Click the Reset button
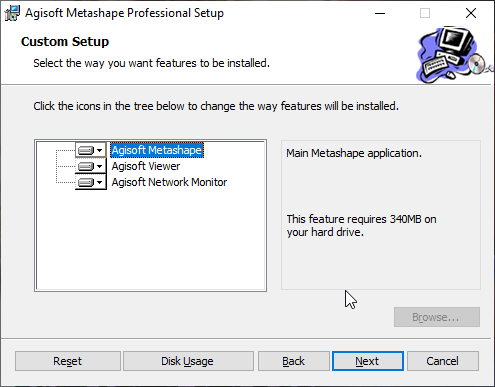 pos(68,361)
